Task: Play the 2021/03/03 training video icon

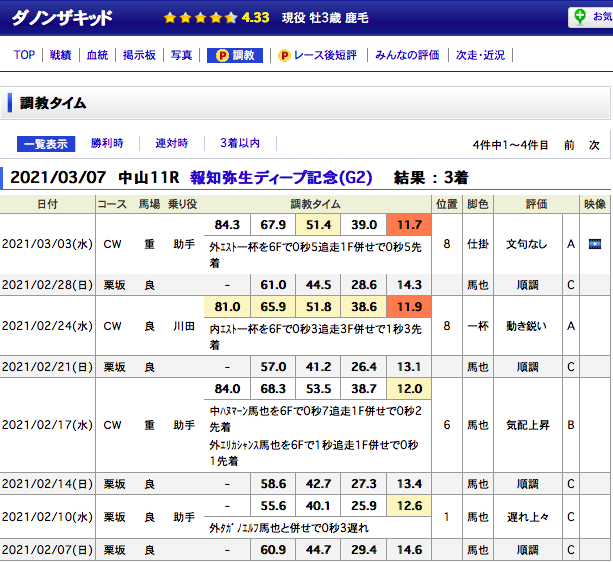Action: point(595,244)
